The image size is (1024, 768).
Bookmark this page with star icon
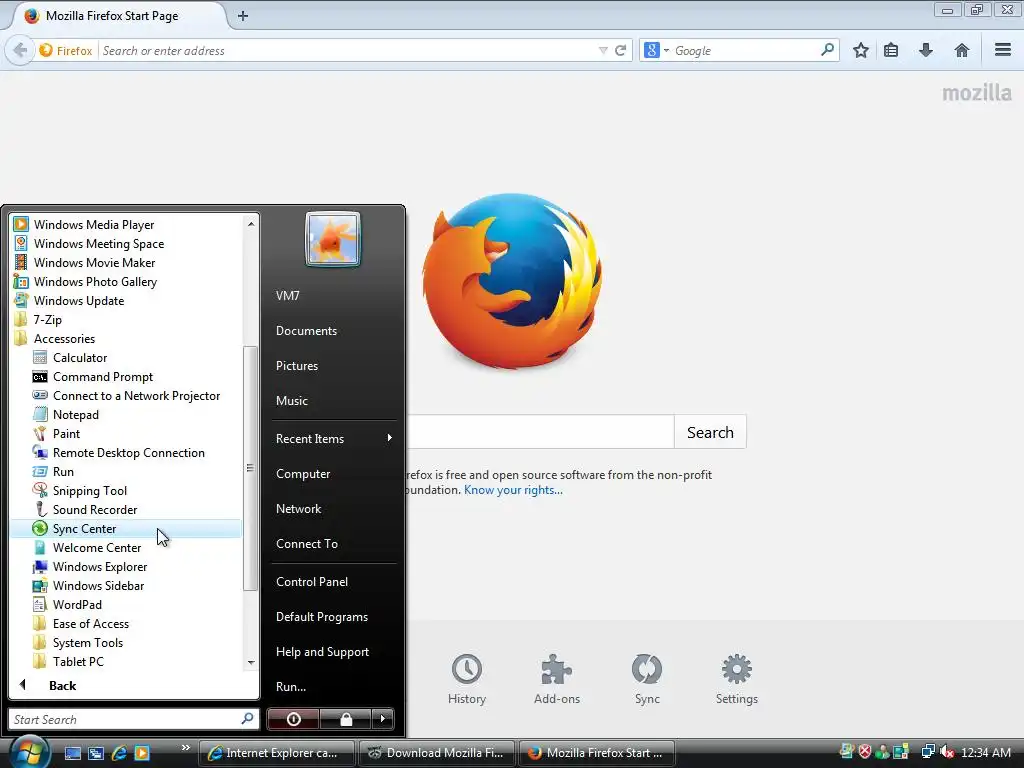[861, 50]
